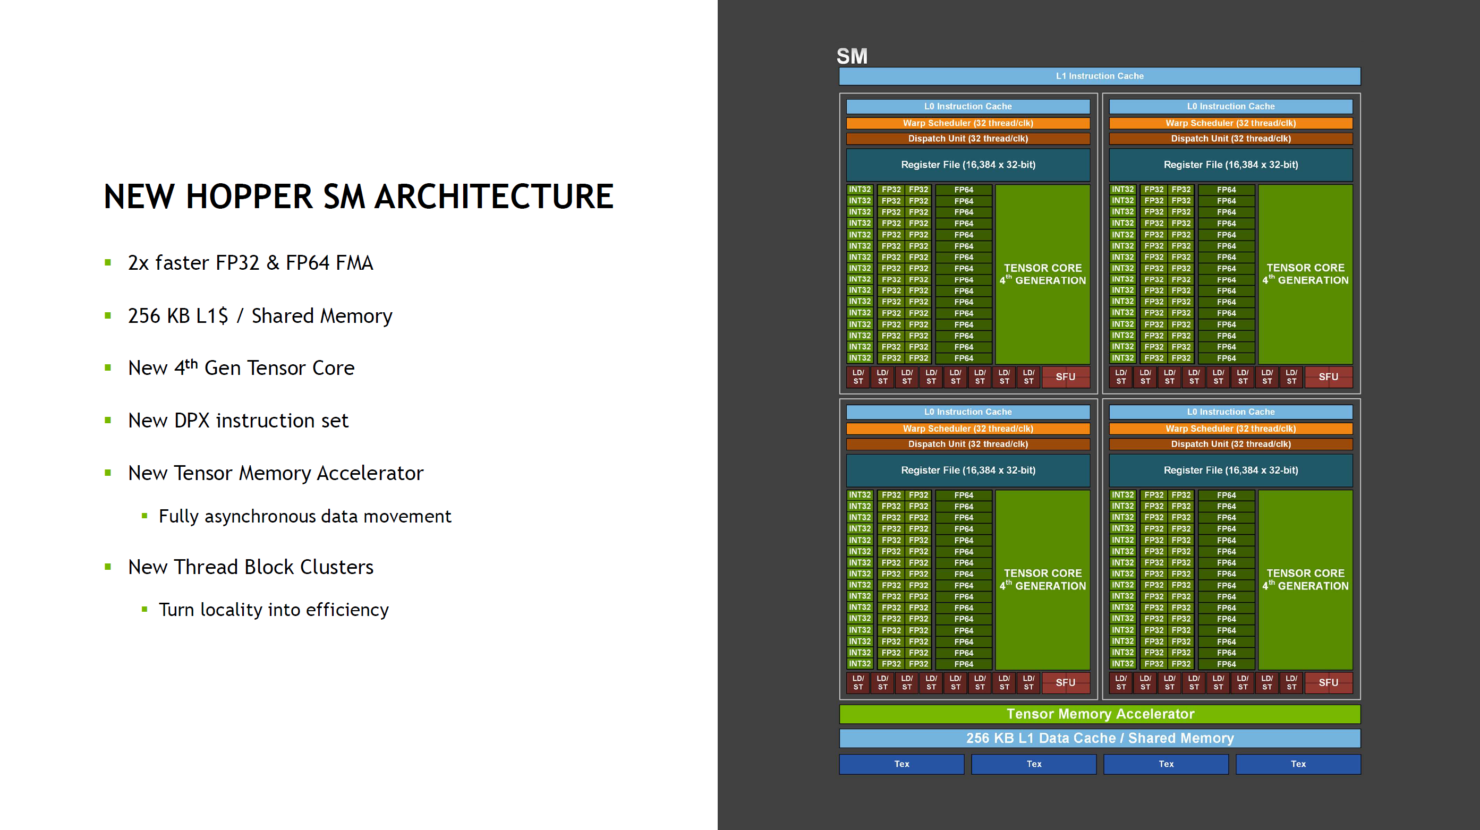The height and width of the screenshot is (830, 1480).
Task: Click the Register File (16,384 x 32-bit) block
Action: pos(967,164)
